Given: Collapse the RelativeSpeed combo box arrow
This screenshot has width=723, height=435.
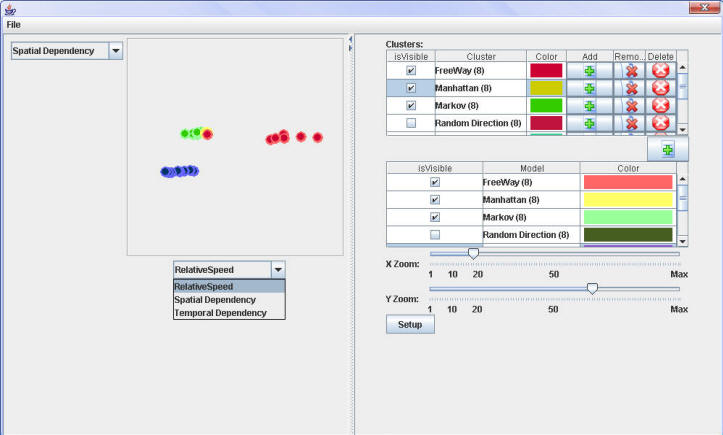Looking at the screenshot, I should (277, 269).
